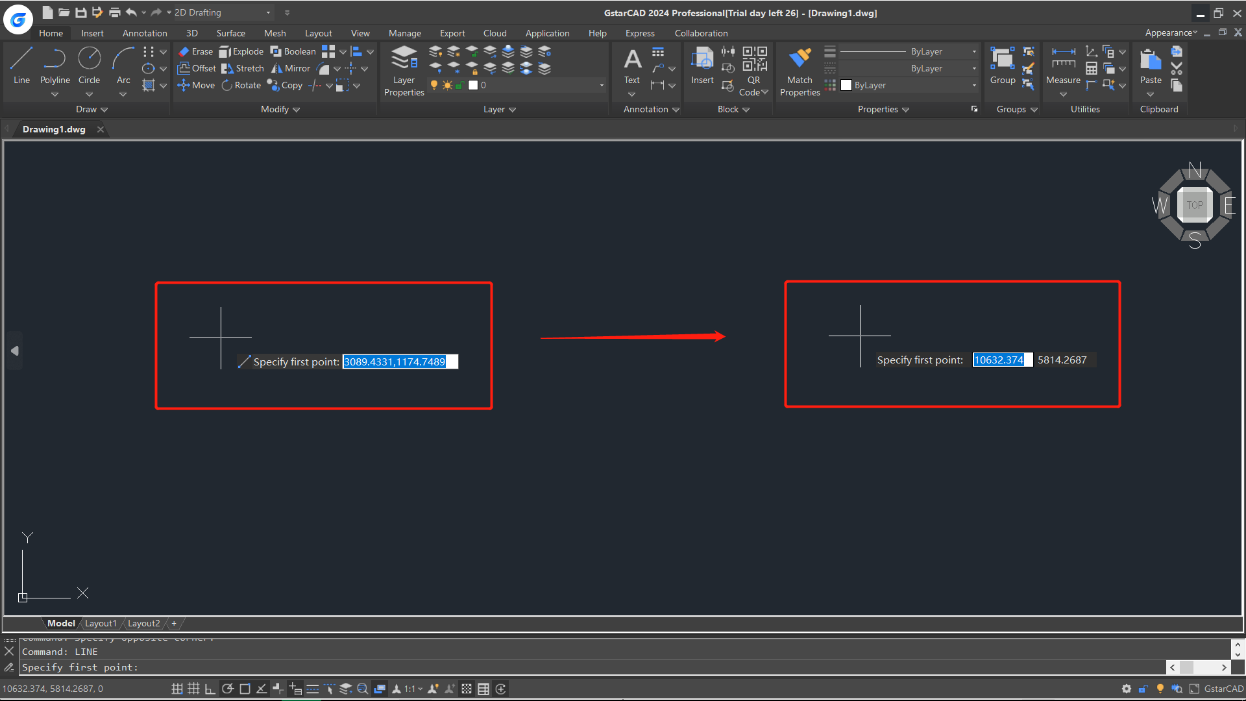Viewport: 1246px width, 701px height.
Task: Open the View ribbon tab
Action: click(x=360, y=34)
